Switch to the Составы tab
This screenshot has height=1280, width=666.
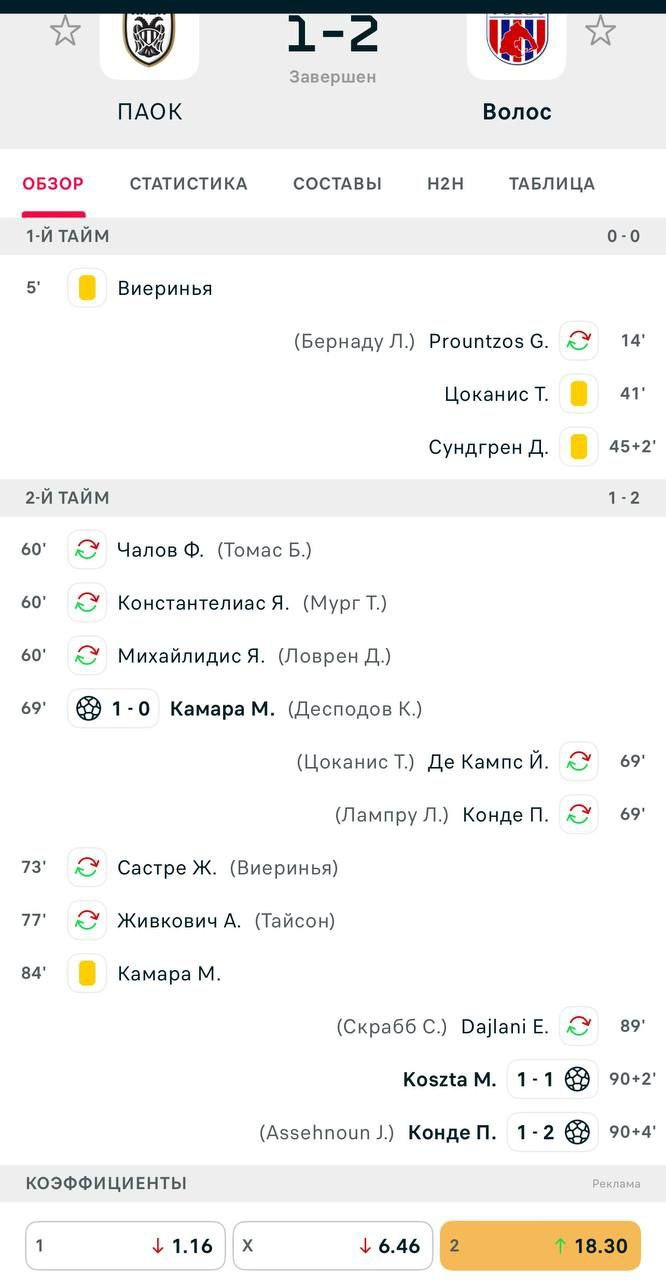click(337, 183)
